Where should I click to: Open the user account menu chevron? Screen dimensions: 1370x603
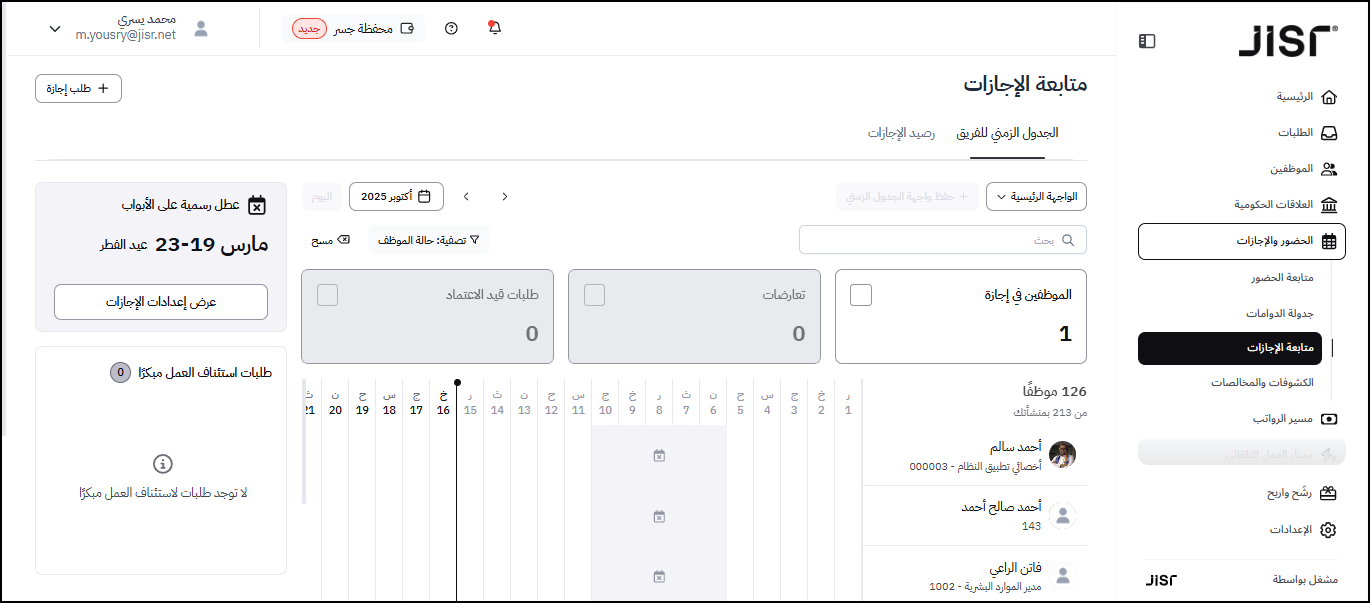click(55, 29)
